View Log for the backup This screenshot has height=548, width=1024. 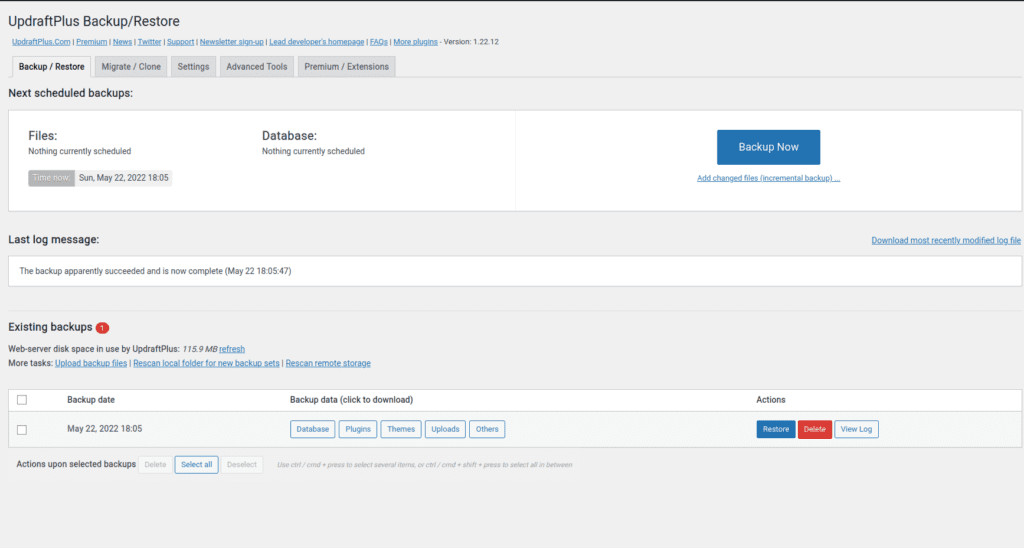point(856,429)
